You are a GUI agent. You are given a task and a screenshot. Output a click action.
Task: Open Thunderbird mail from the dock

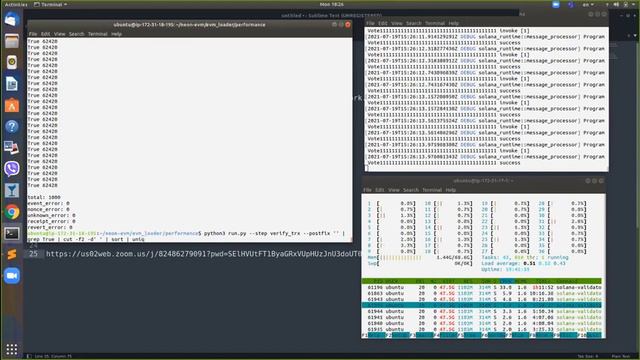(x=12, y=19)
